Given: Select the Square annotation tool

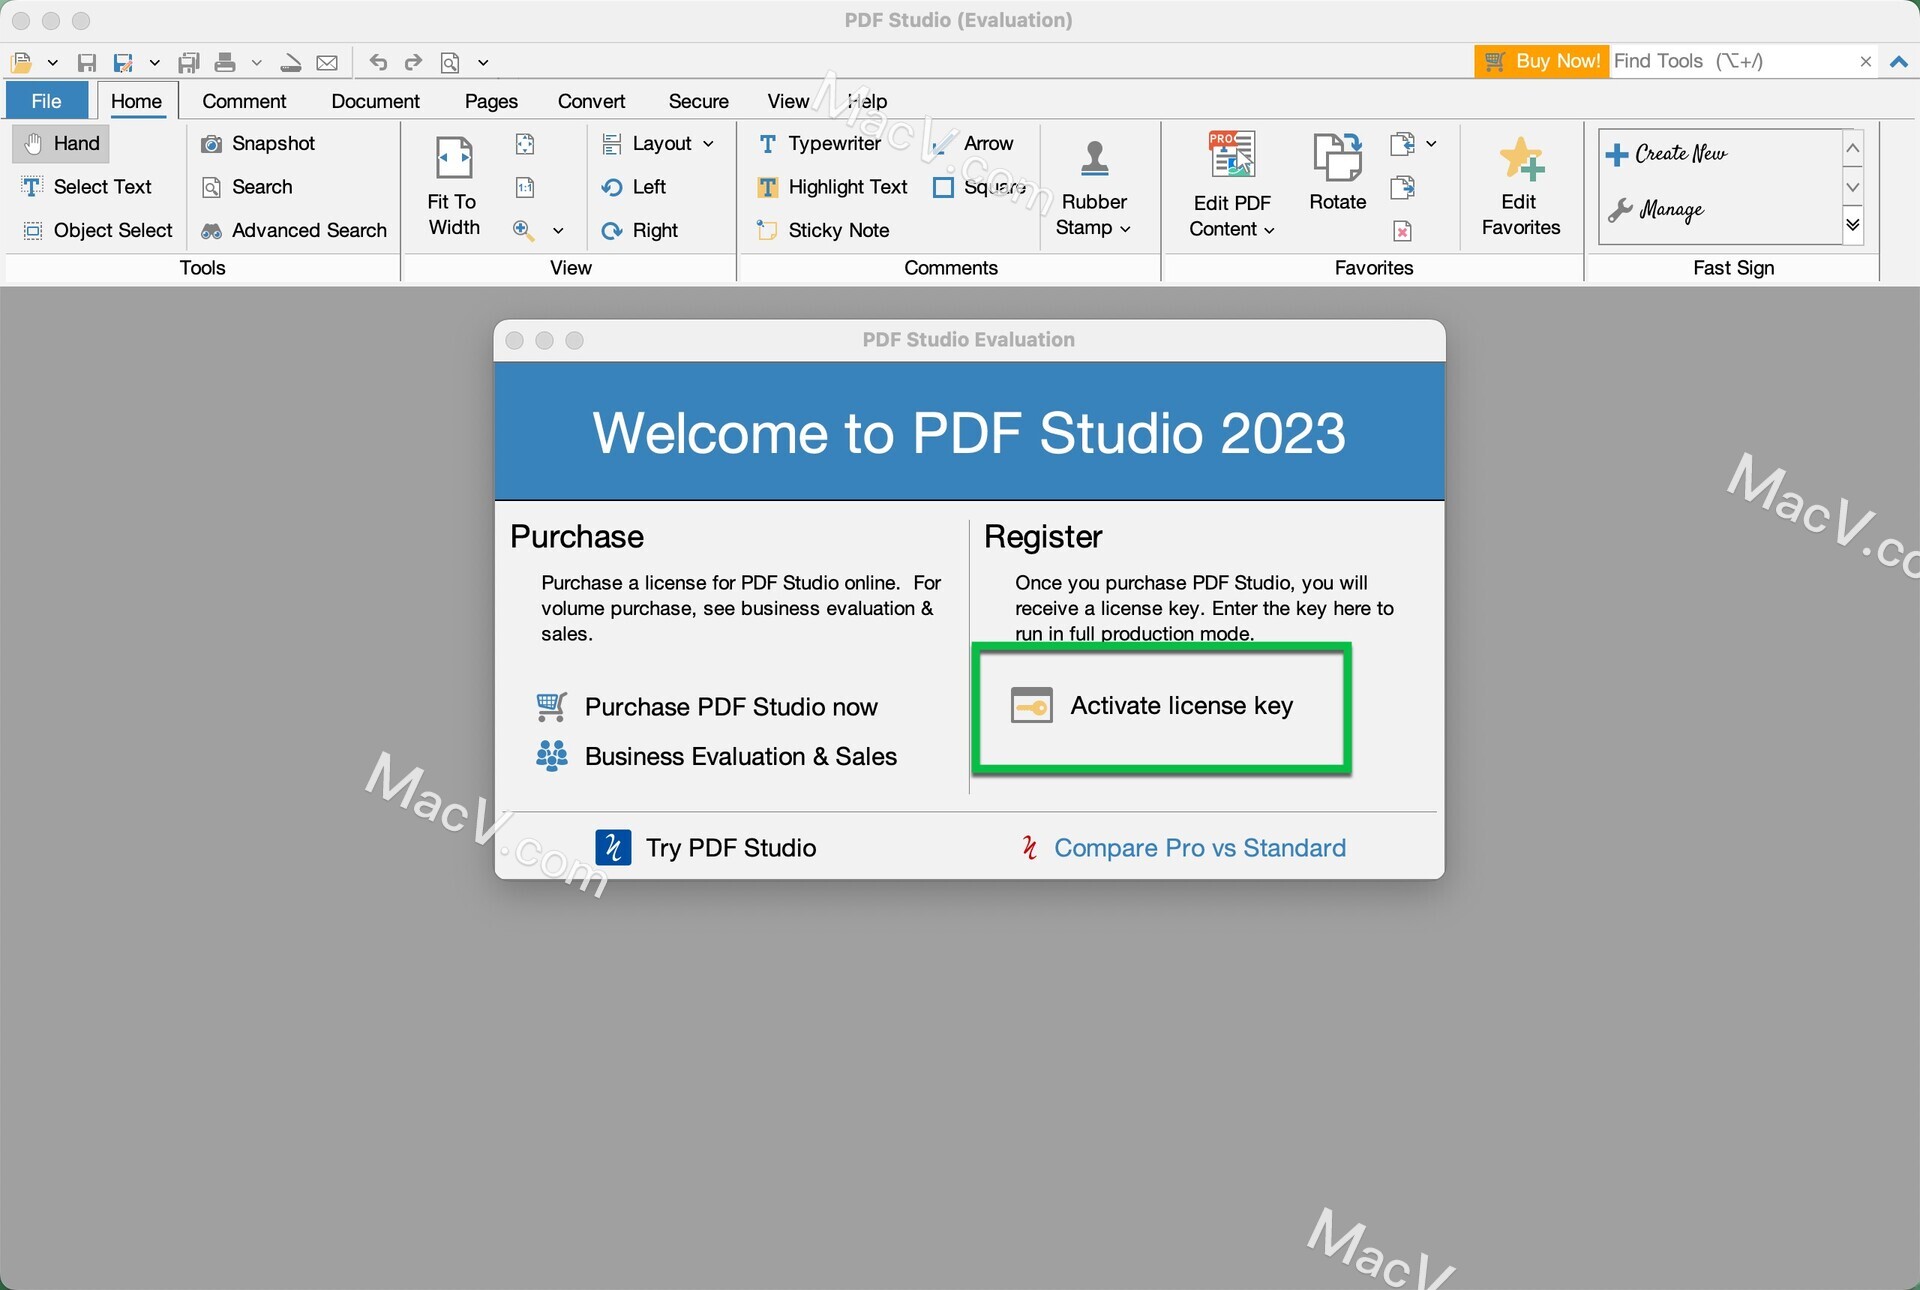Looking at the screenshot, I should (979, 186).
